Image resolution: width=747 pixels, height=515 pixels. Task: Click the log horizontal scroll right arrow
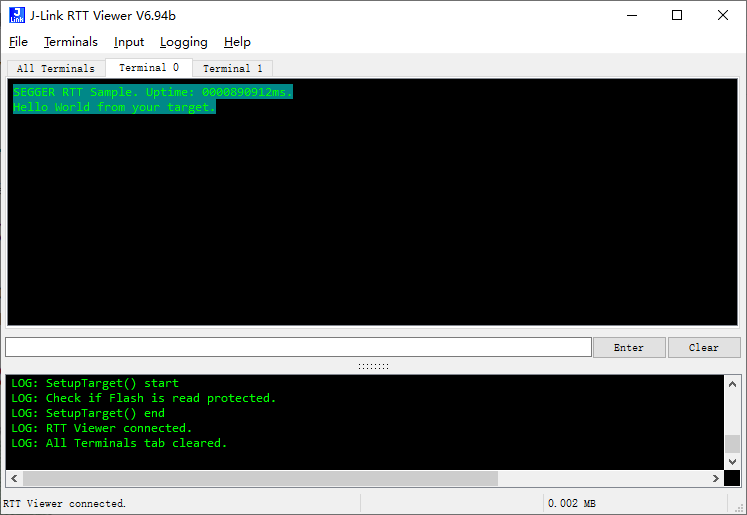[716, 478]
